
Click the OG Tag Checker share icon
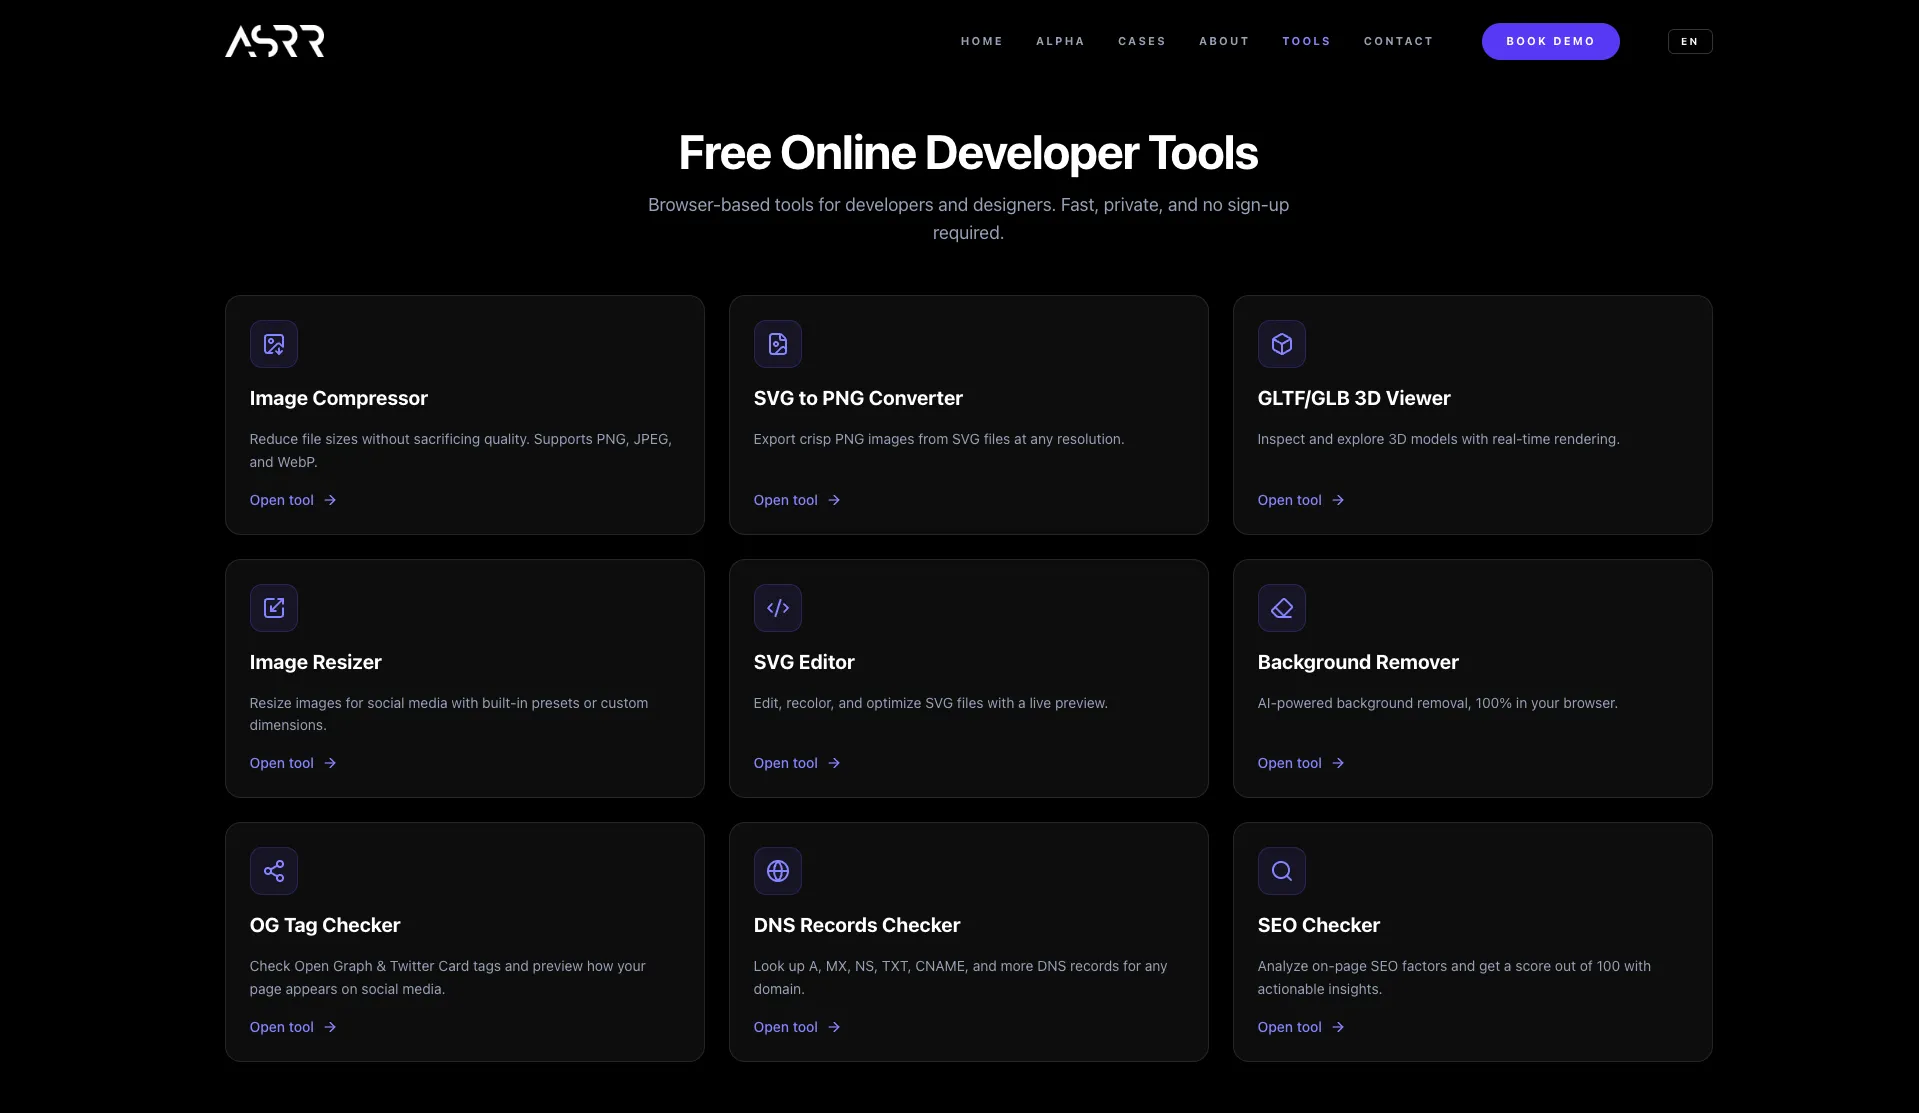(274, 871)
